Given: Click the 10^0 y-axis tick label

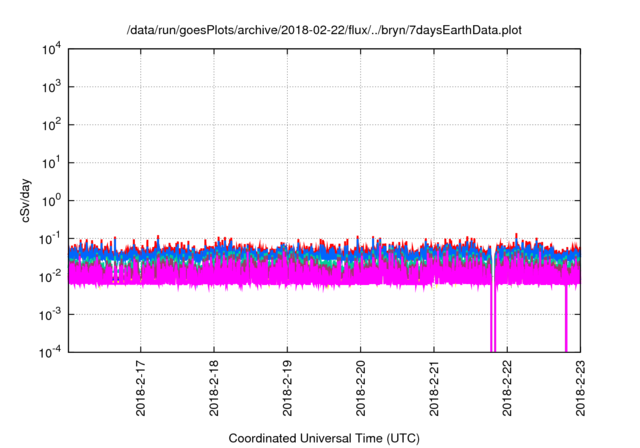Looking at the screenshot, I should (51, 201).
